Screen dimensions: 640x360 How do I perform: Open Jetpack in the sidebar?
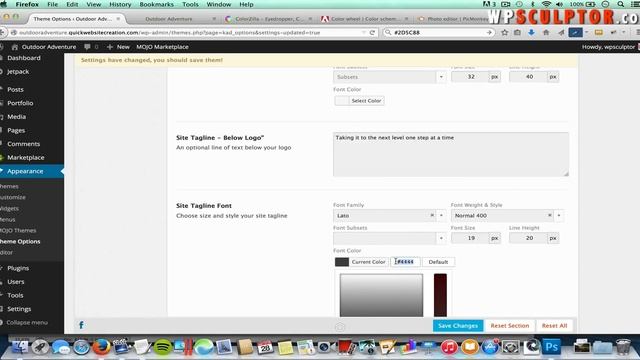(x=18, y=71)
